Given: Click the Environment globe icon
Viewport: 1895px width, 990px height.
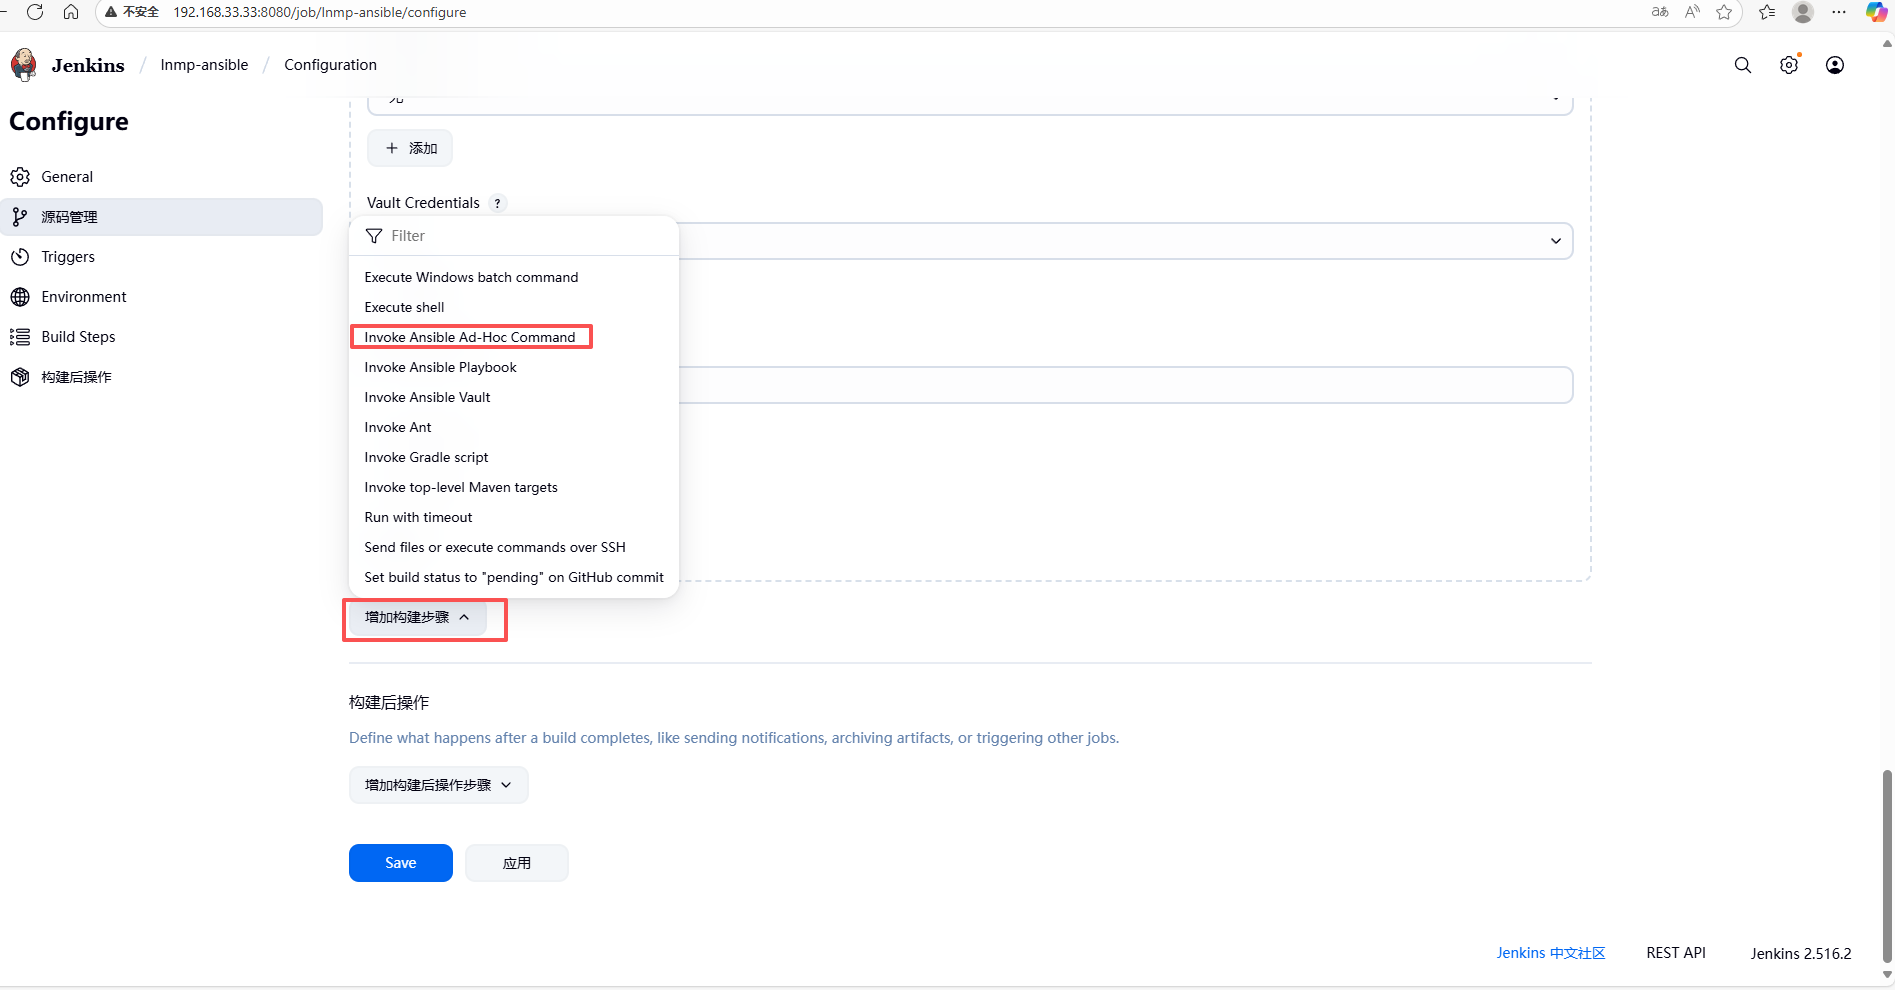Looking at the screenshot, I should click(20, 297).
